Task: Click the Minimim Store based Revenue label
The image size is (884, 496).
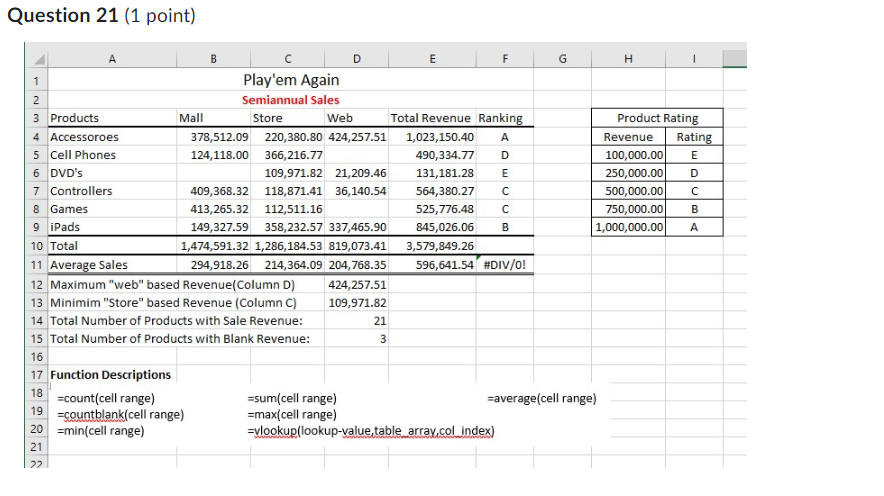Action: (173, 303)
